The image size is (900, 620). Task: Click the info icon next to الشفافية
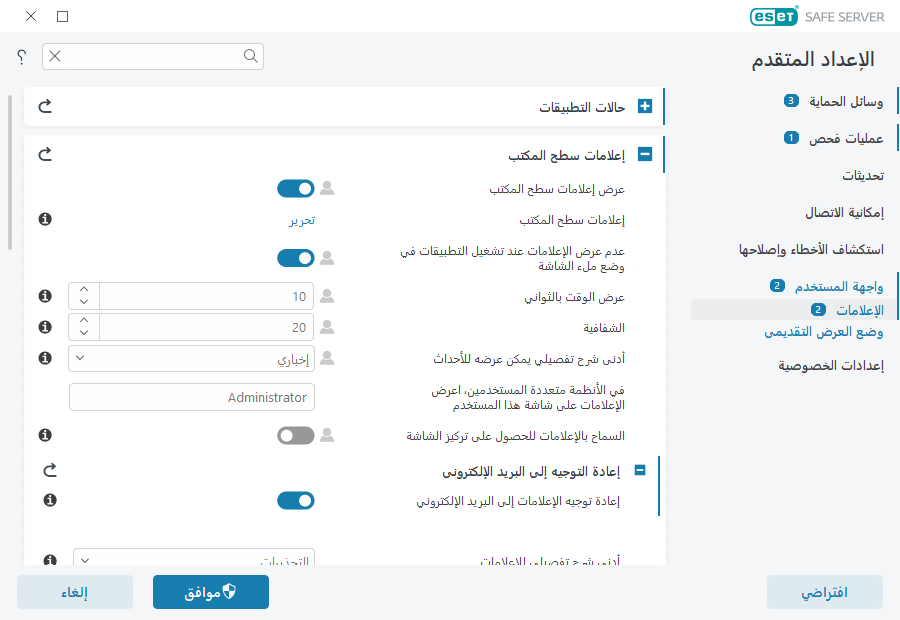tap(44, 327)
